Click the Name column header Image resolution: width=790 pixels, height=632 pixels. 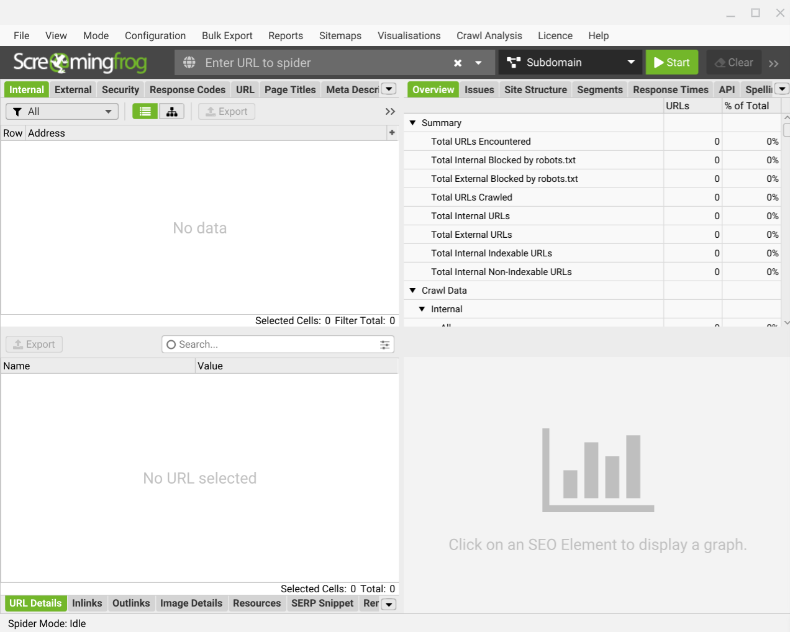pyautogui.click(x=98, y=366)
